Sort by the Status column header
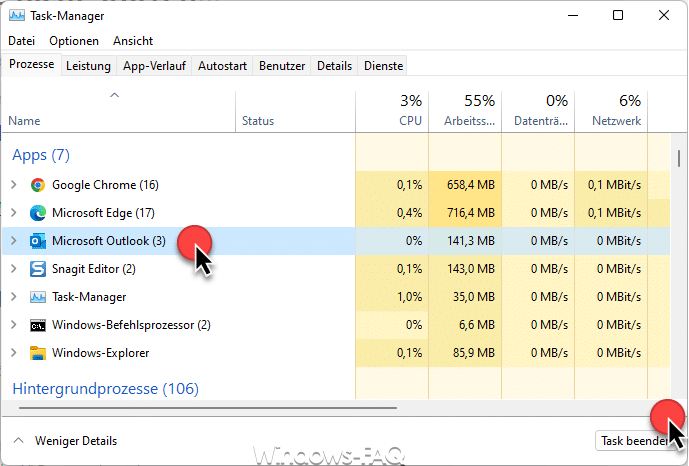The image size is (689, 466). point(295,112)
